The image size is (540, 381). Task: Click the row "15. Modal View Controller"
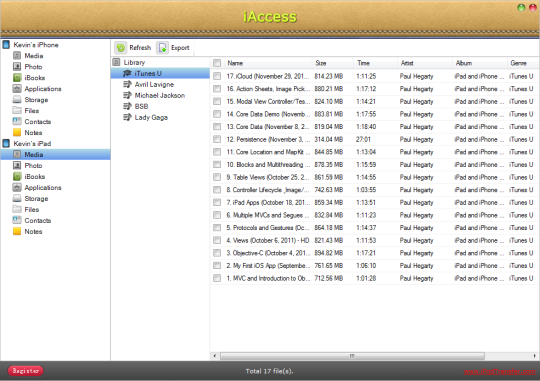tap(375, 101)
